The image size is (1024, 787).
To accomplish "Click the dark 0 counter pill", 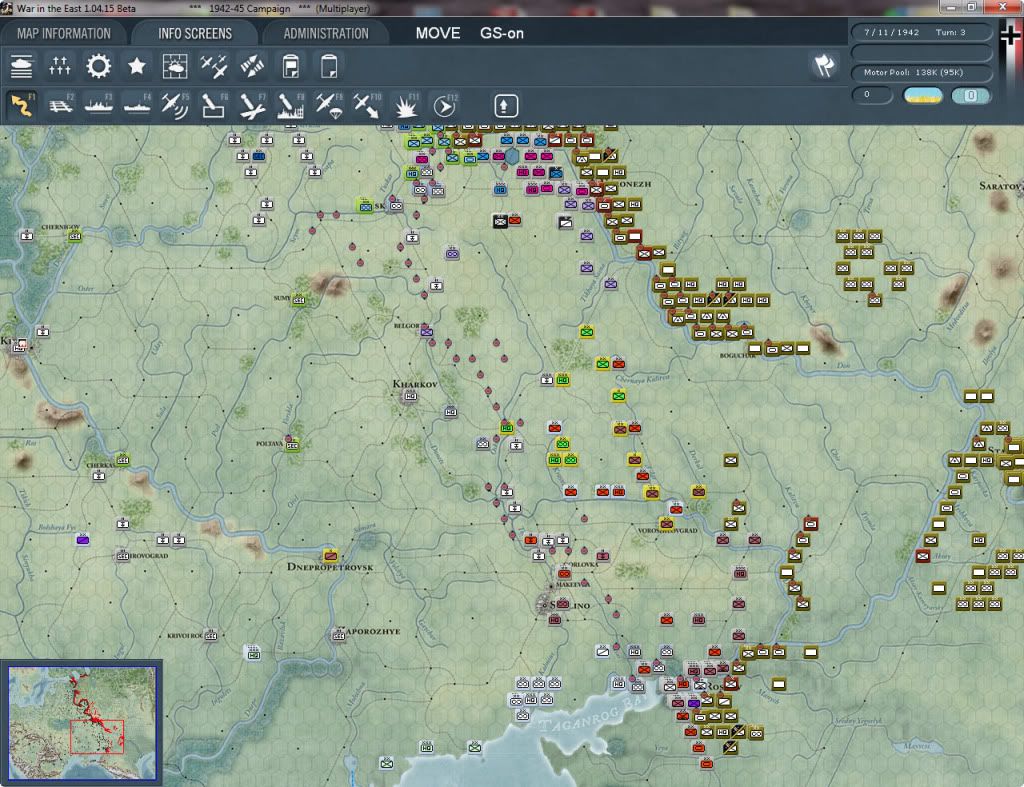I will pyautogui.click(x=871, y=95).
